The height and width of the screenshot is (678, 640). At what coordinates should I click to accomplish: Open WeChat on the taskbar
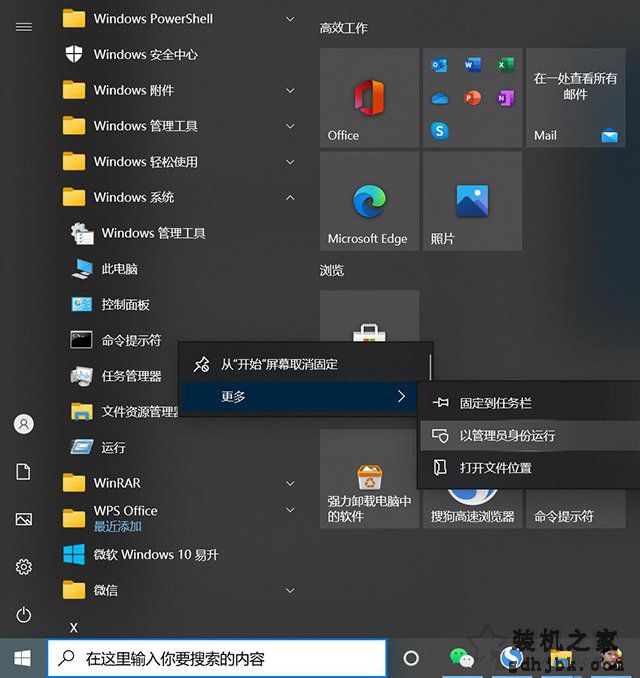461,659
